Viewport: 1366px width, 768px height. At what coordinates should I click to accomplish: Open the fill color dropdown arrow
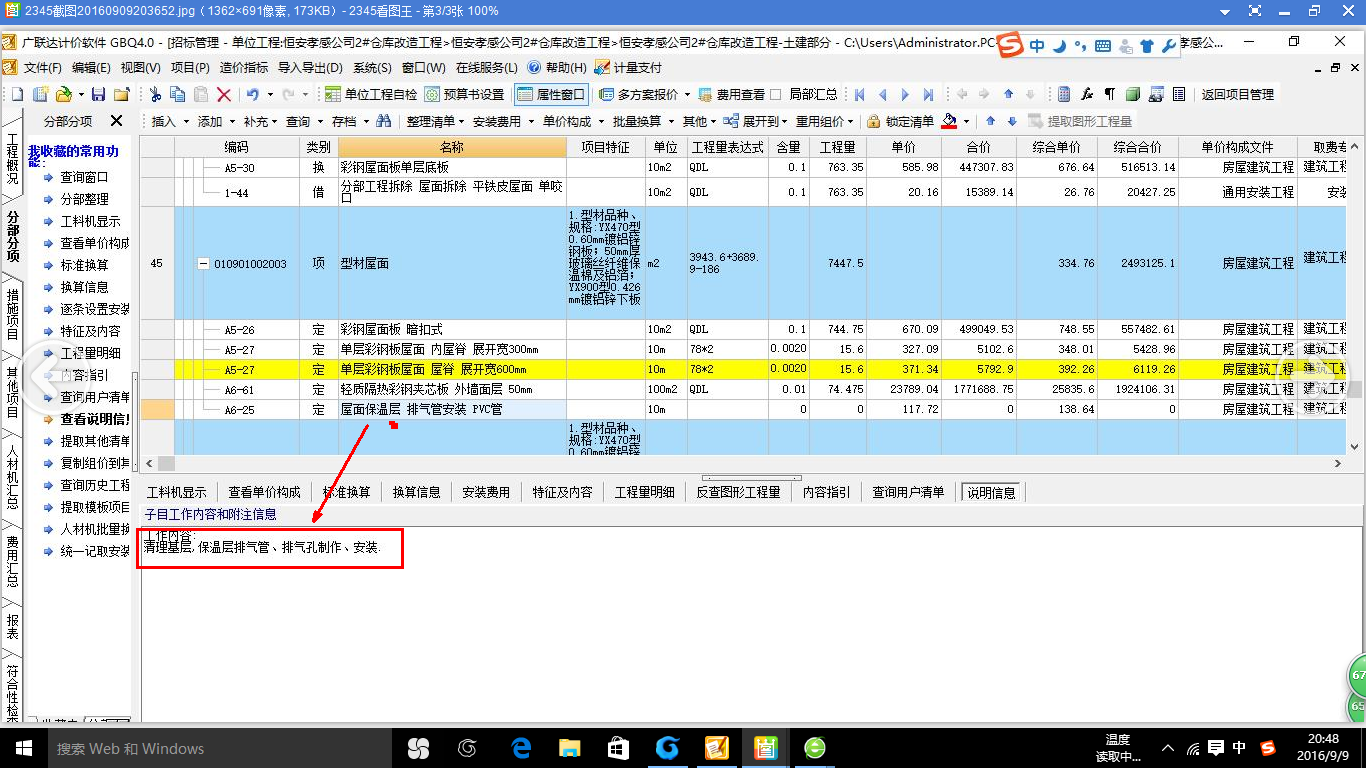[x=966, y=122]
